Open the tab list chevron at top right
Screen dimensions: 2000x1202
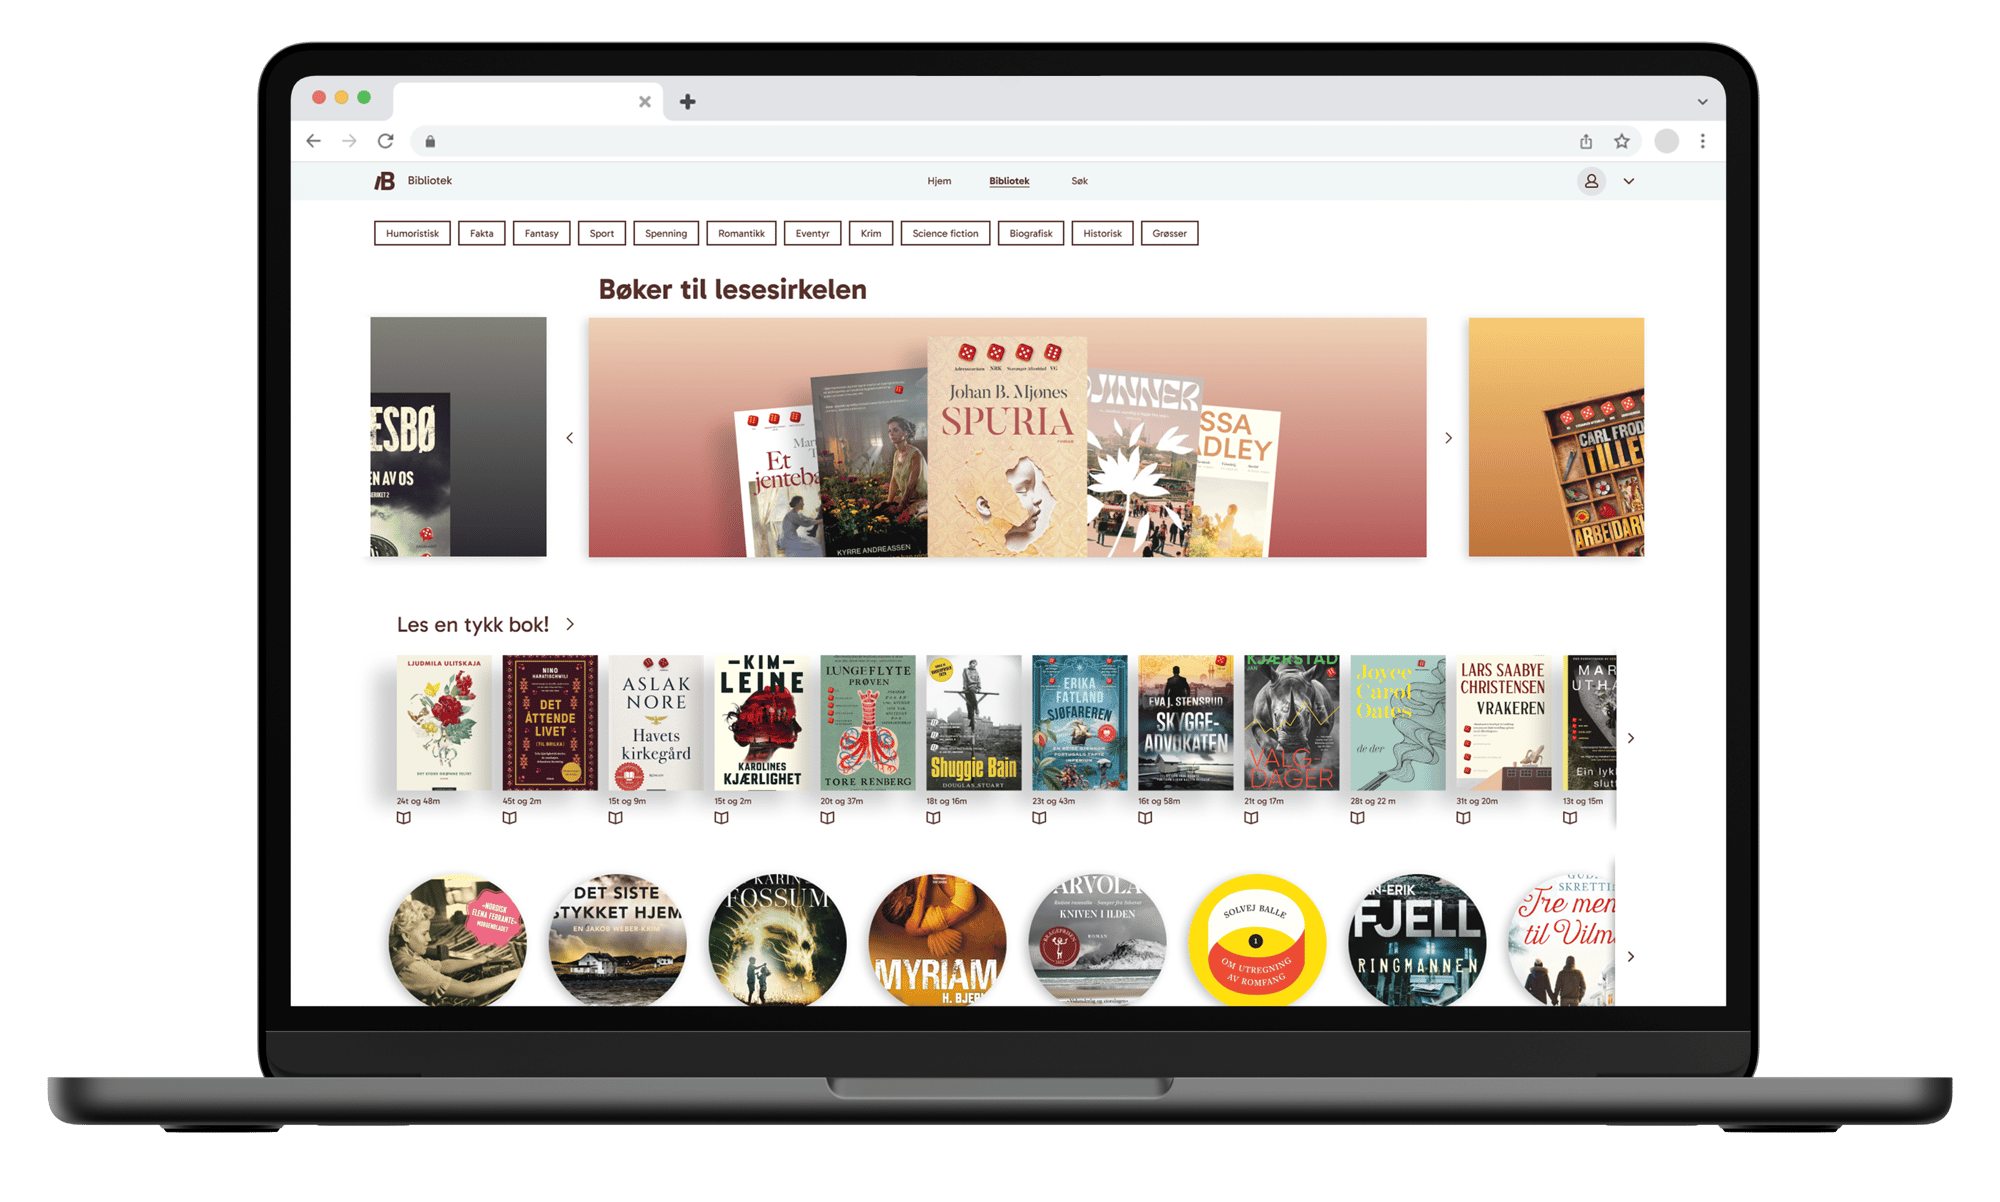click(x=1701, y=101)
